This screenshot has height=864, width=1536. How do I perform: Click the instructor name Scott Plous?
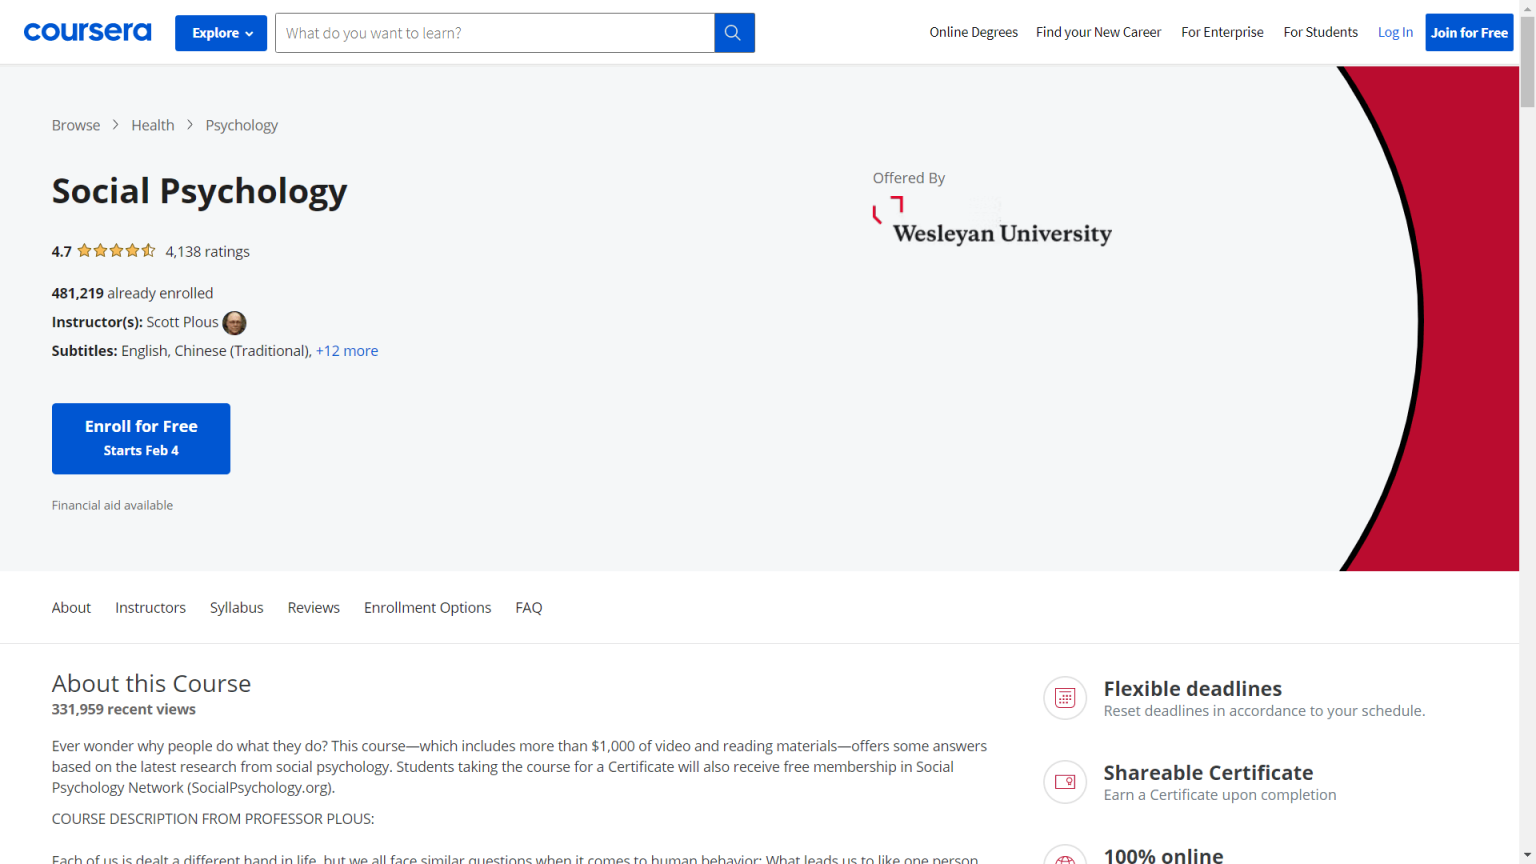[182, 322]
